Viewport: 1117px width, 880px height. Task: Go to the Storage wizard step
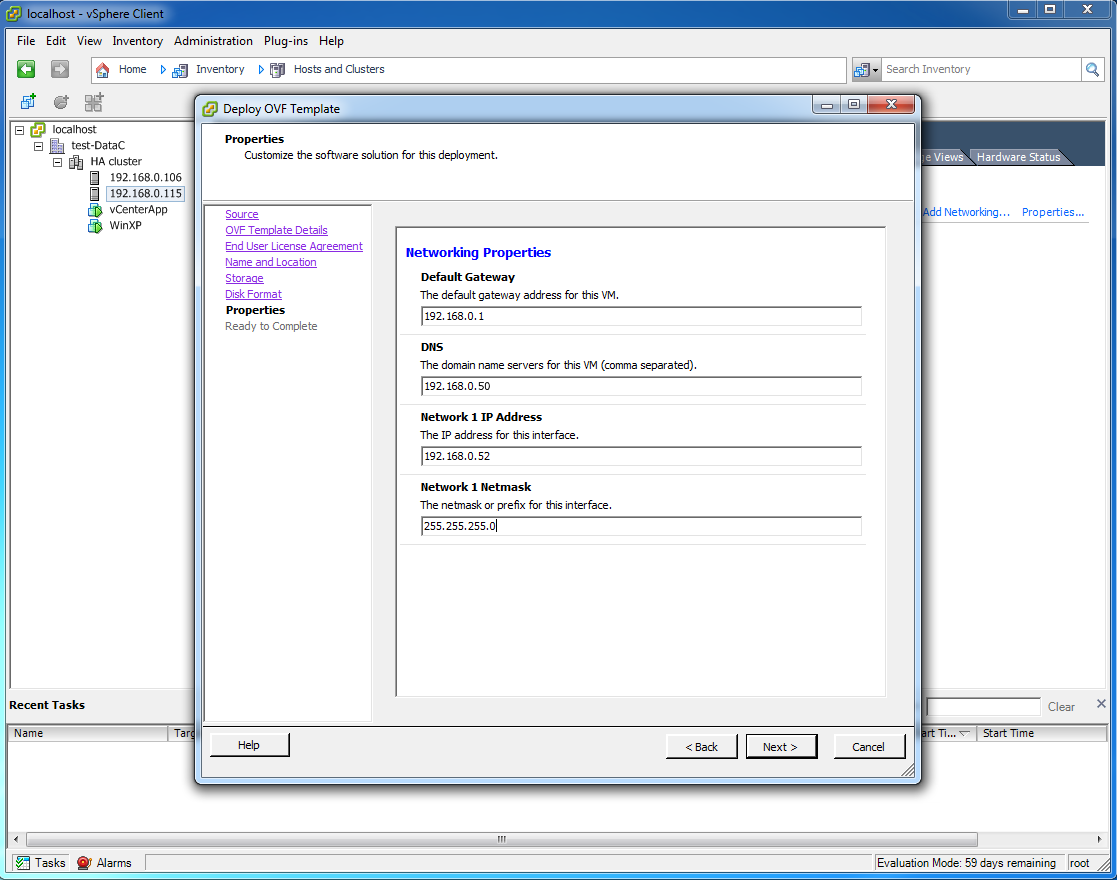[x=244, y=278]
